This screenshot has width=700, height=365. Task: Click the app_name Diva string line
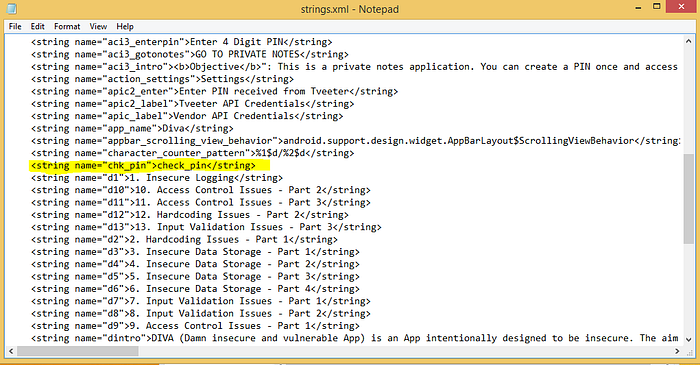pyautogui.click(x=132, y=129)
